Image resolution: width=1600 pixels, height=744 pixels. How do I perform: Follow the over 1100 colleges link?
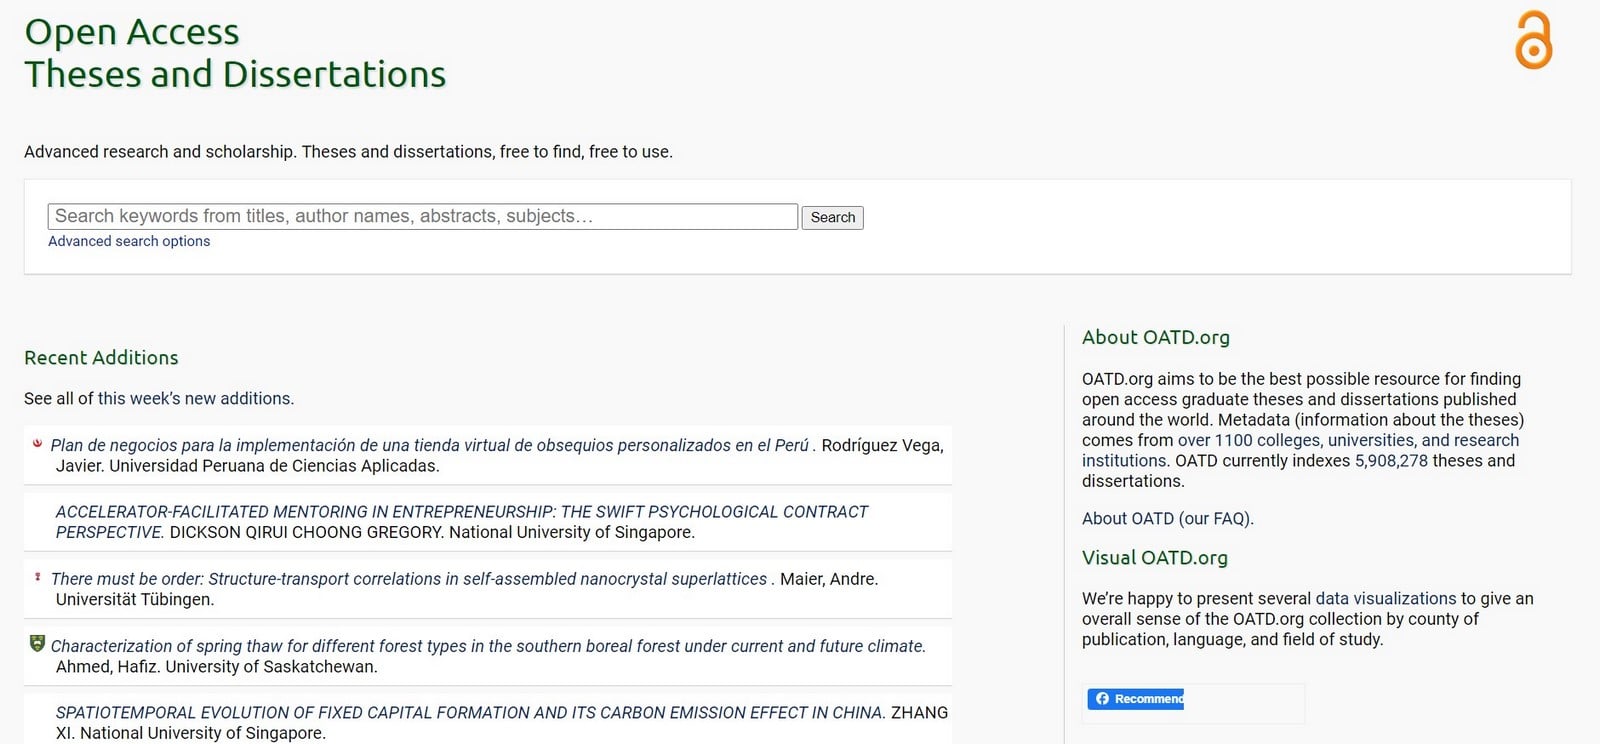[1300, 450]
